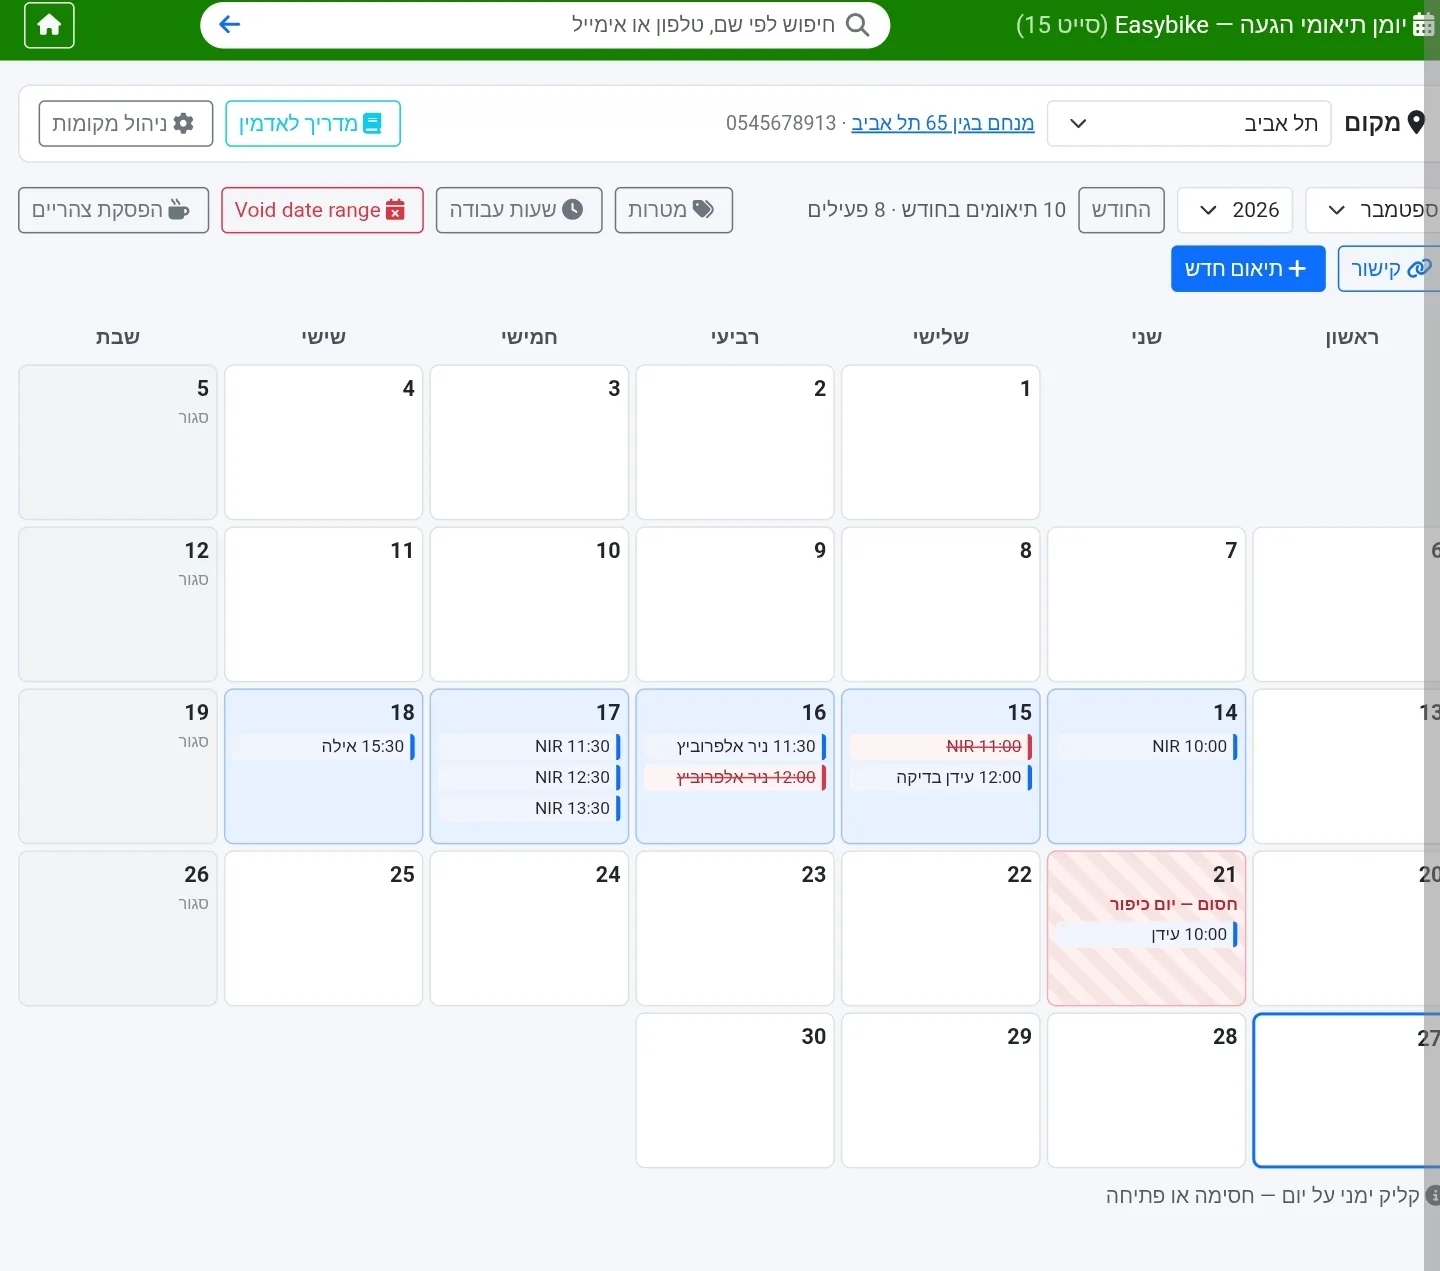Select day 1 cell in the calendar

click(x=941, y=443)
